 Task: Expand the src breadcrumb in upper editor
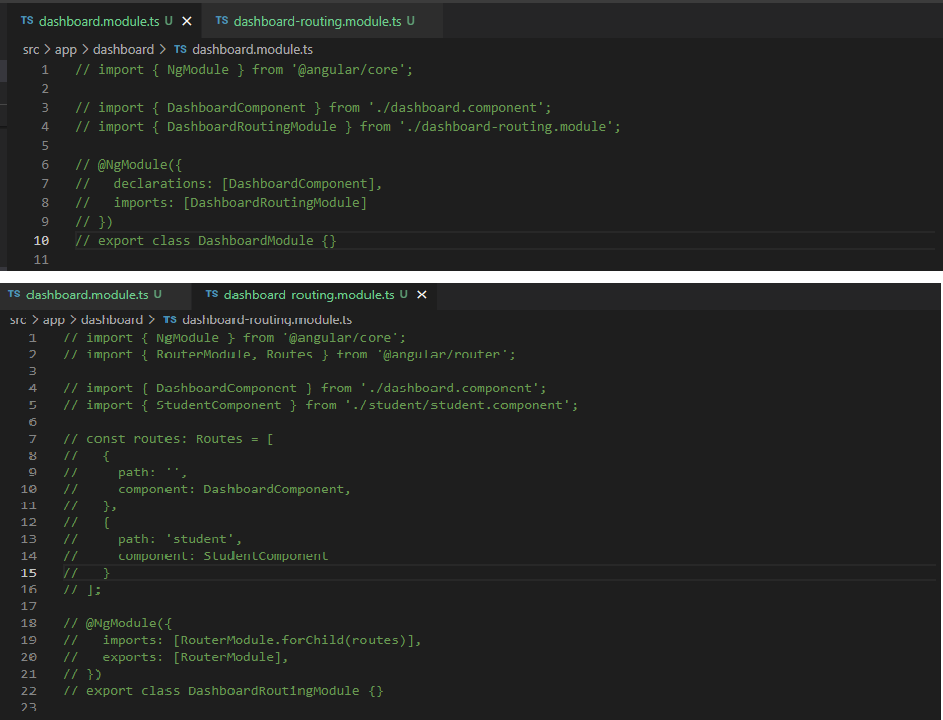31,49
